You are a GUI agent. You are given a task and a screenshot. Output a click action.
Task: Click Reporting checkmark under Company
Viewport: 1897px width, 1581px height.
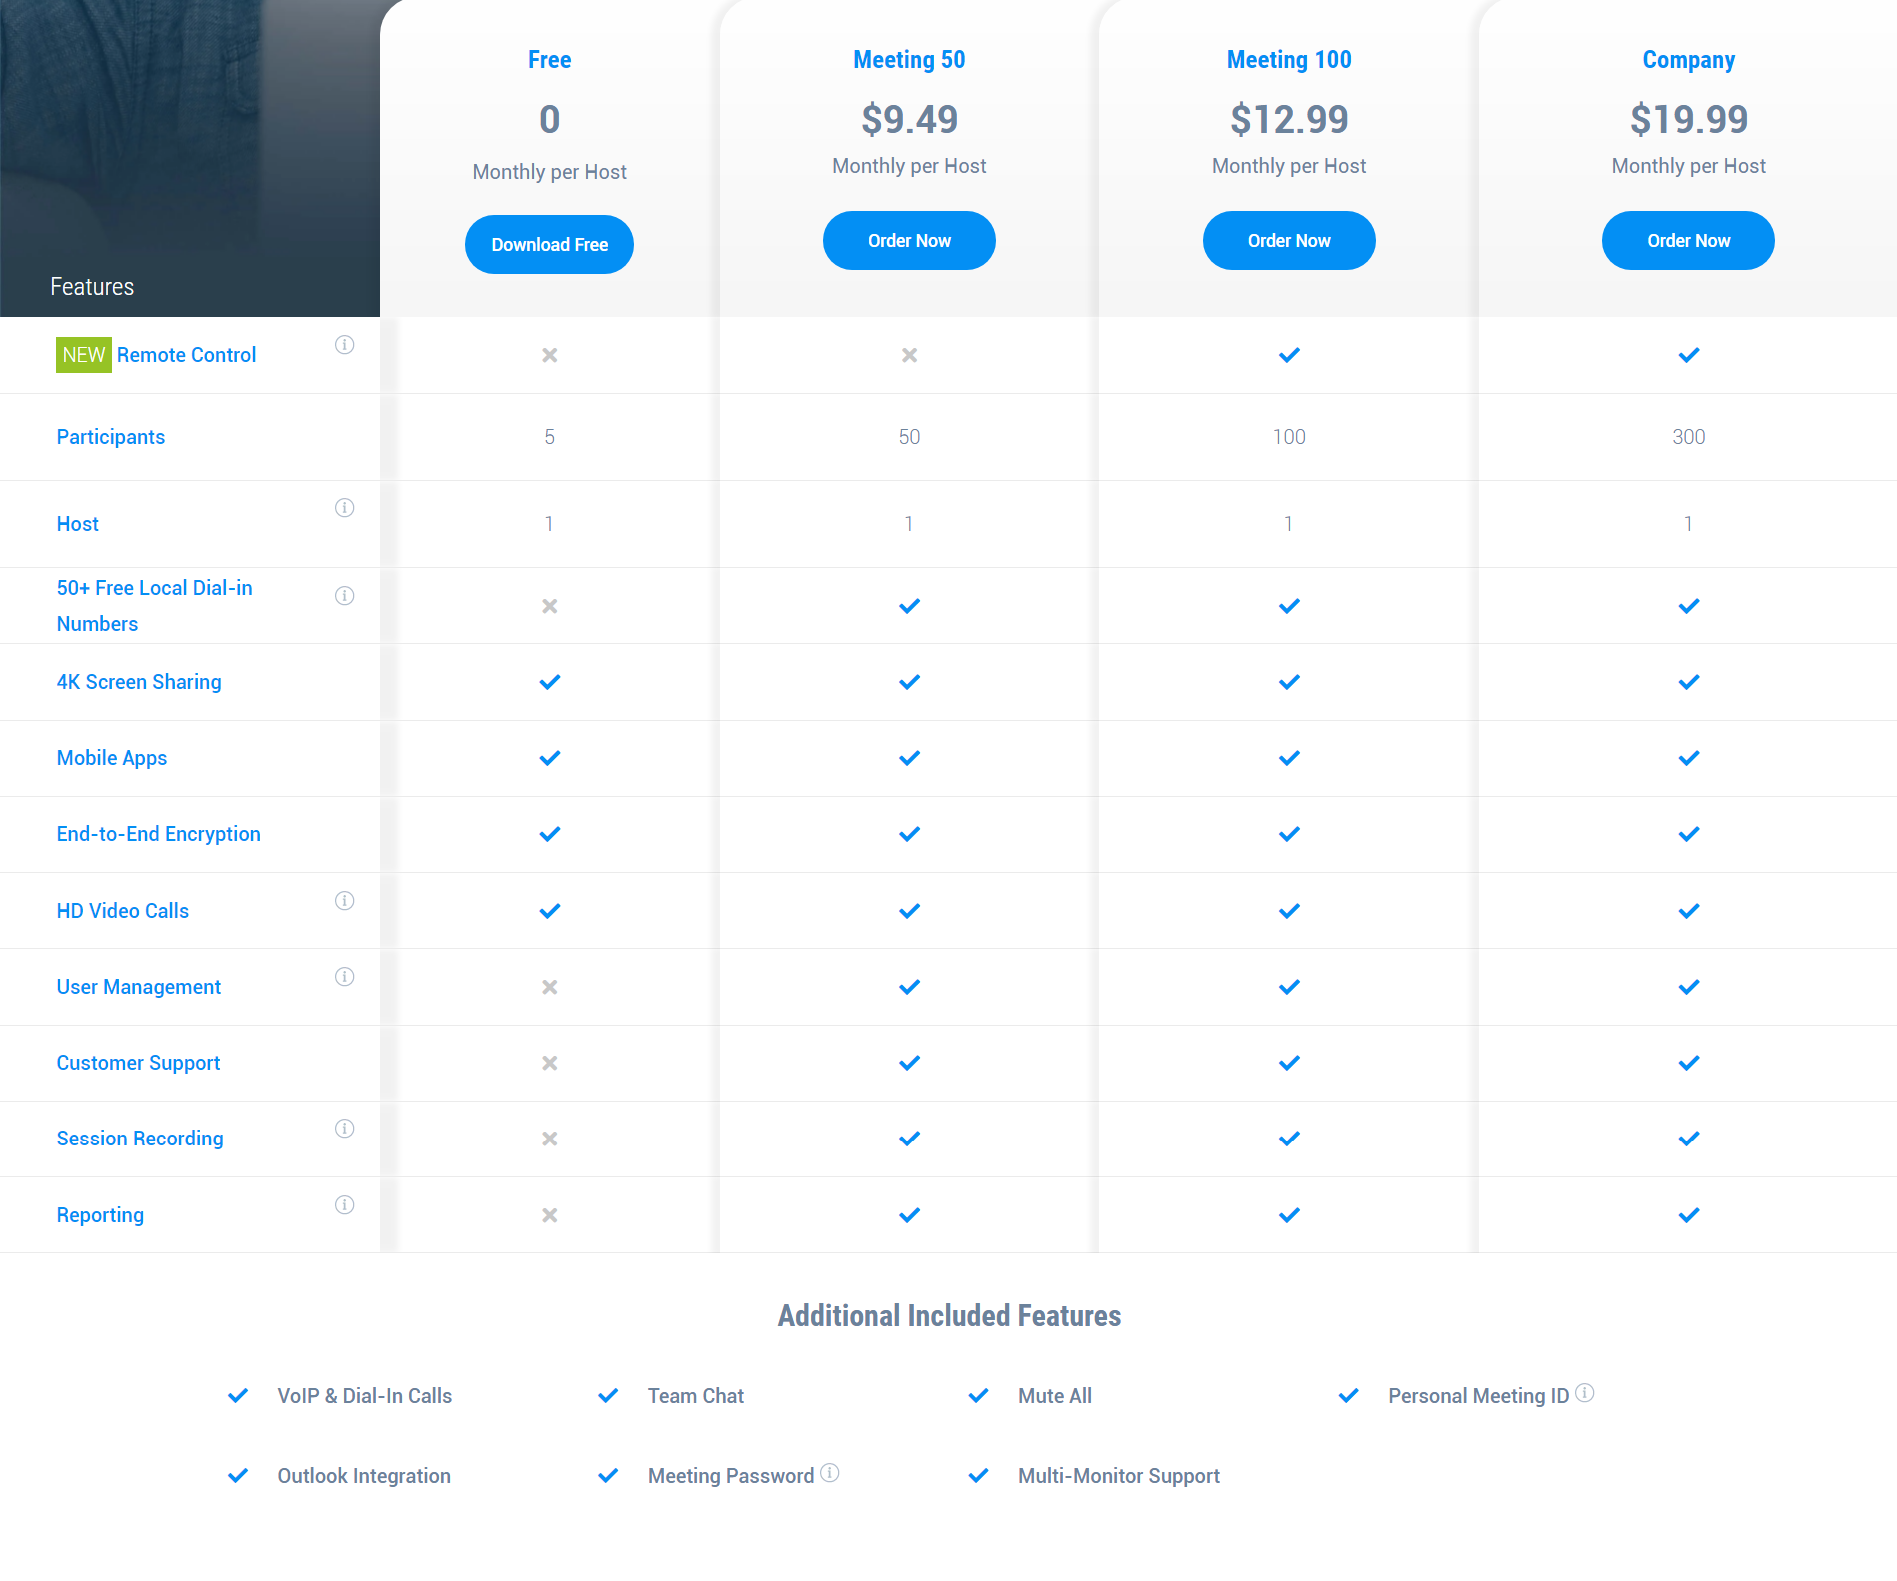click(x=1689, y=1215)
